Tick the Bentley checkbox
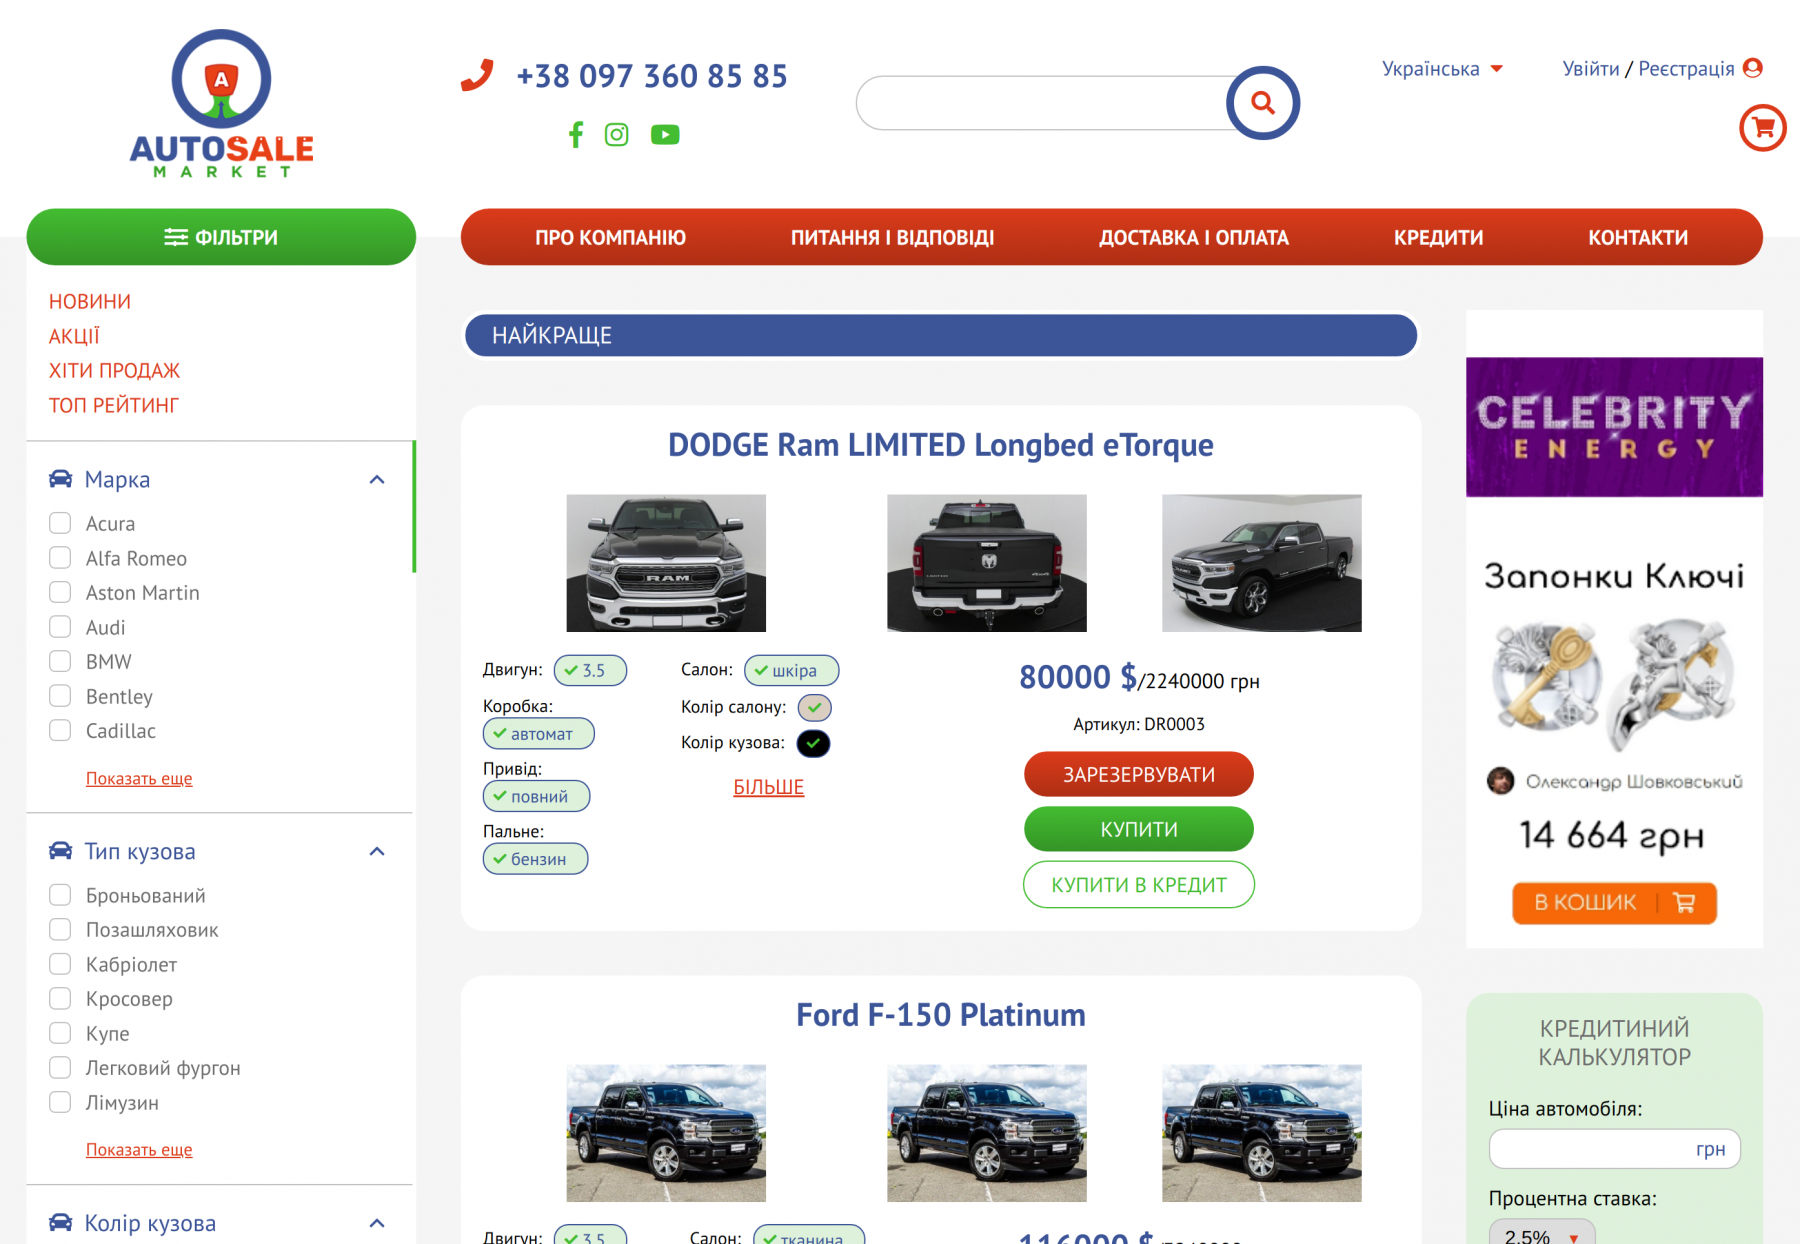Image resolution: width=1800 pixels, height=1244 pixels. coord(60,696)
